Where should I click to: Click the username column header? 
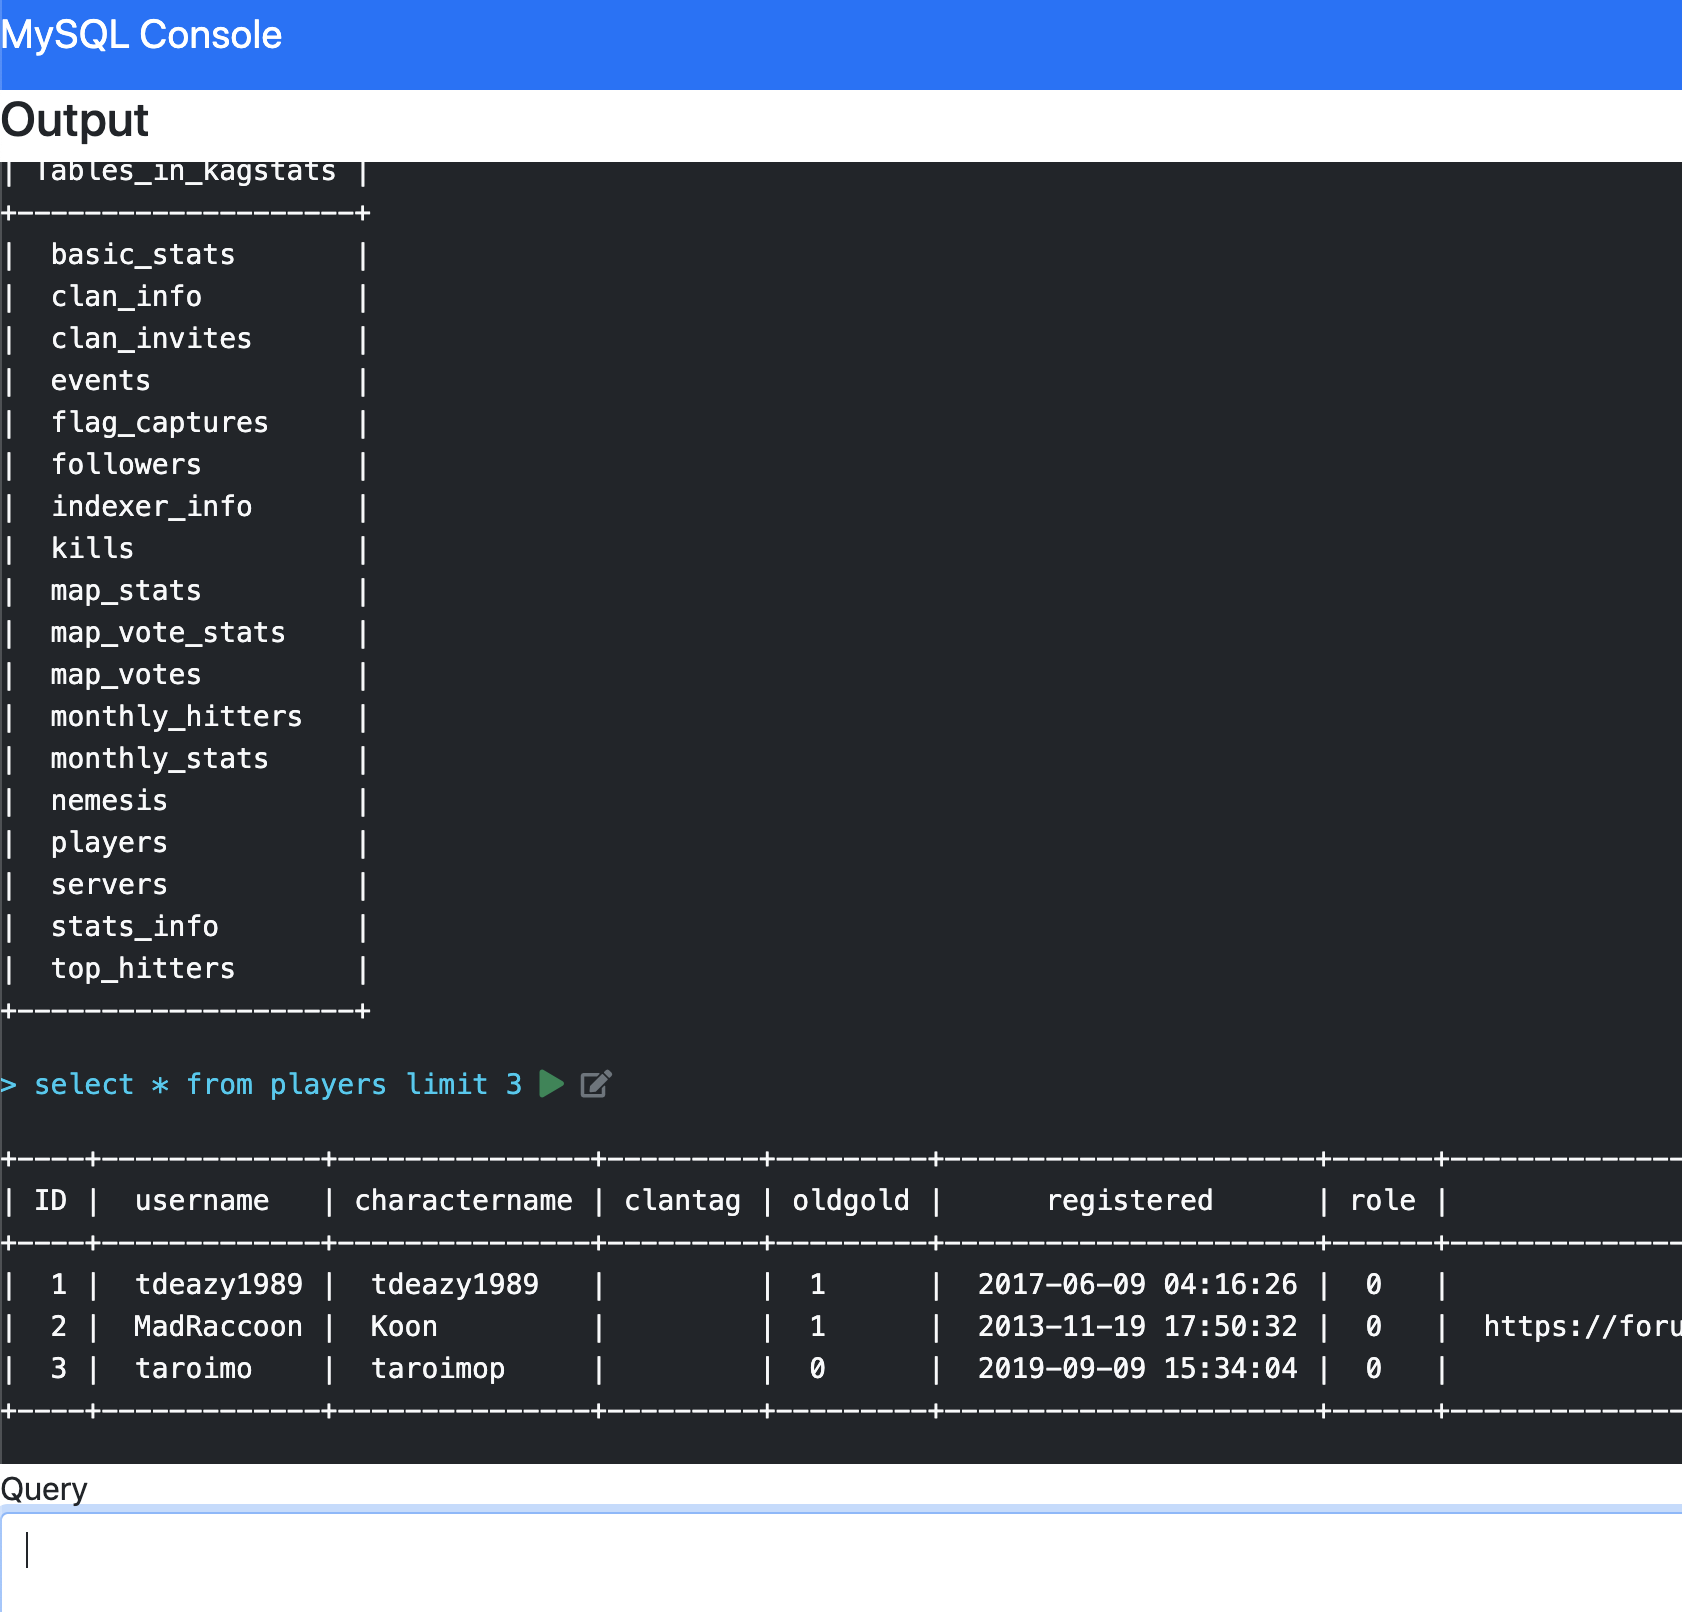coord(202,1201)
